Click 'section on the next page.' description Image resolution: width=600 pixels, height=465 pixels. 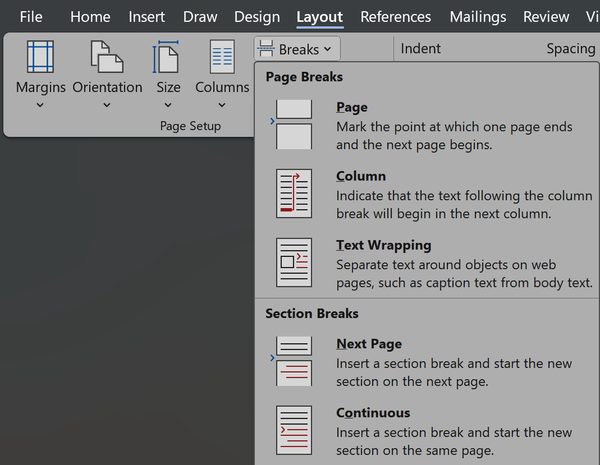(x=412, y=382)
